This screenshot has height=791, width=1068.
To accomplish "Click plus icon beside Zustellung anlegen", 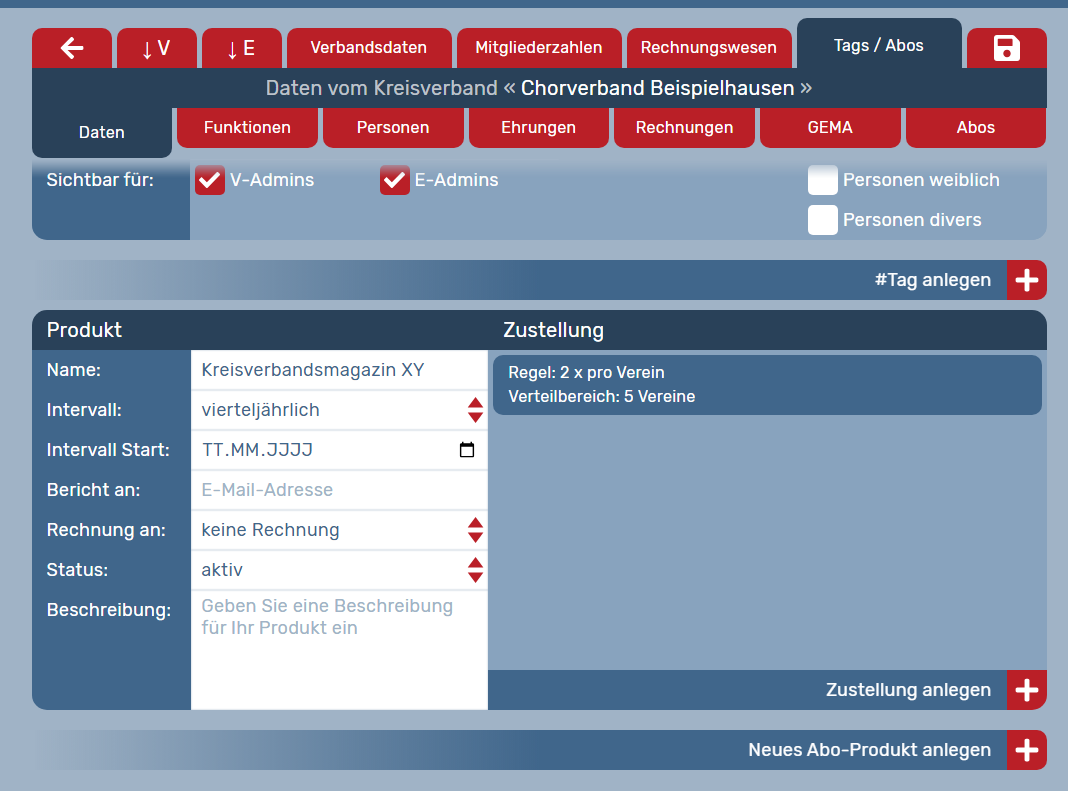I will (1026, 690).
